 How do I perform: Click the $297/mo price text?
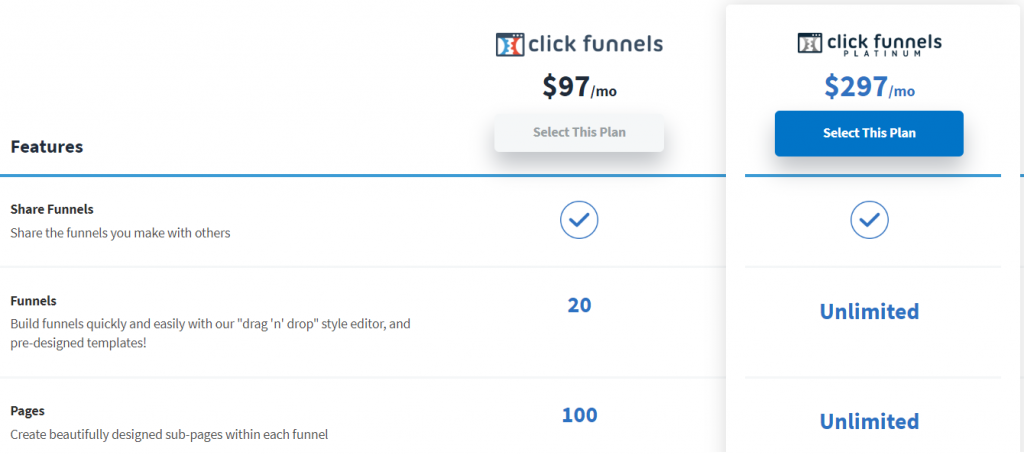869,87
